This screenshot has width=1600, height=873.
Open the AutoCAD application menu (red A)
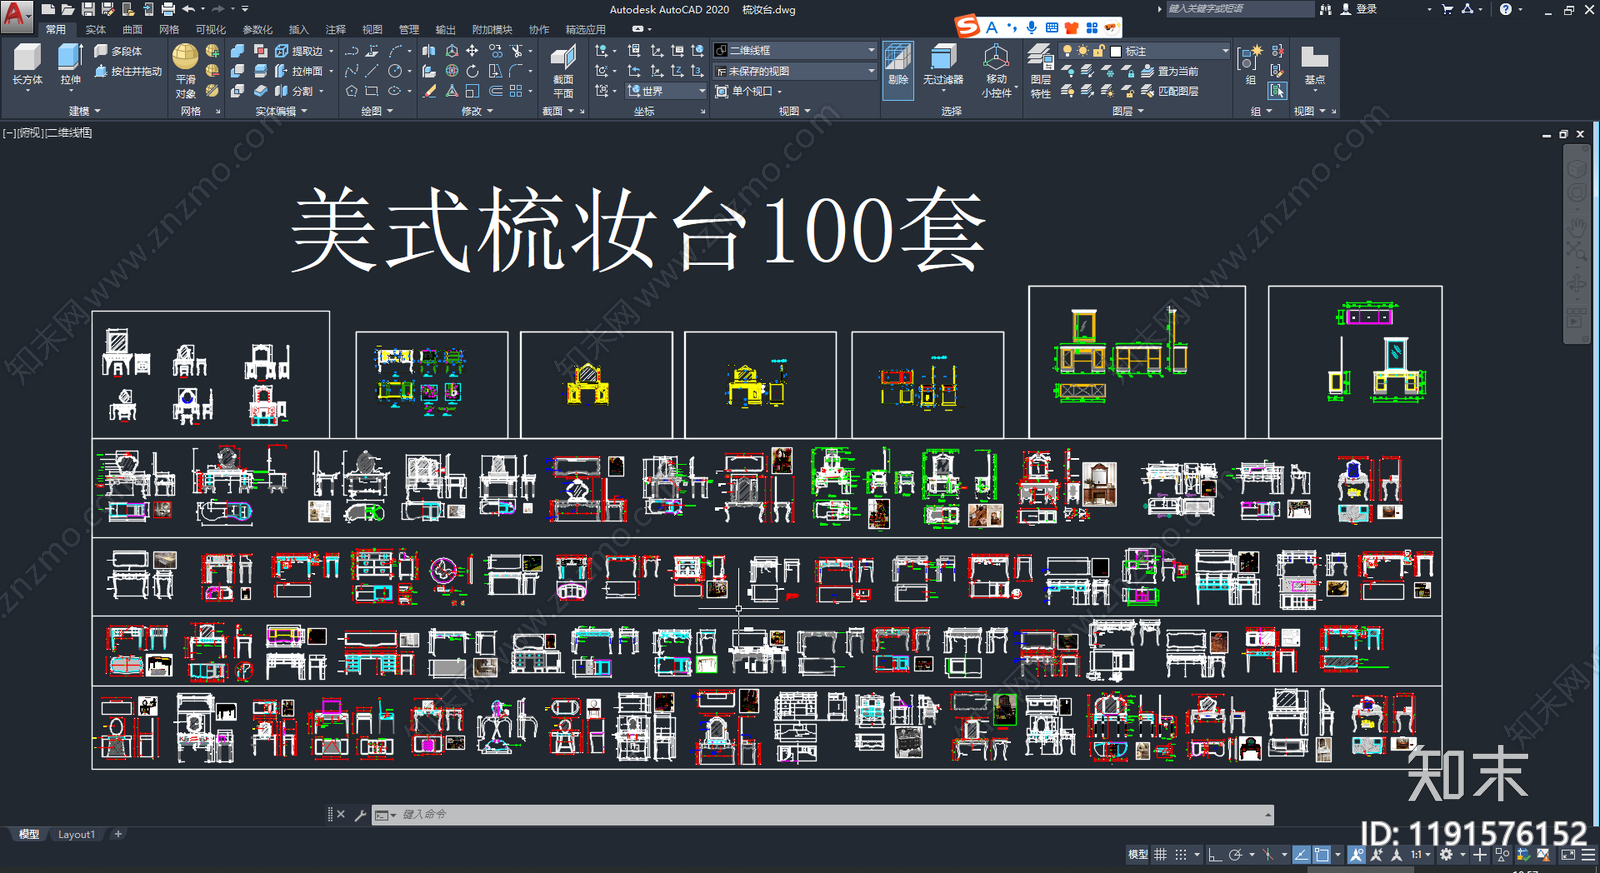pyautogui.click(x=16, y=16)
